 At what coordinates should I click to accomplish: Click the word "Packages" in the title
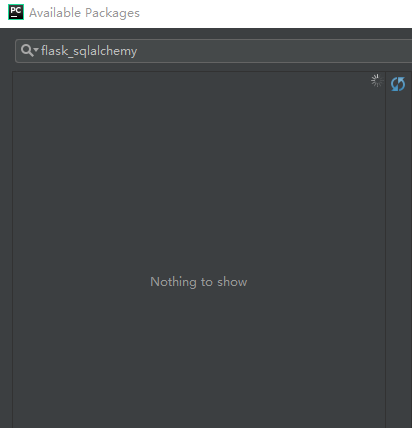[112, 13]
